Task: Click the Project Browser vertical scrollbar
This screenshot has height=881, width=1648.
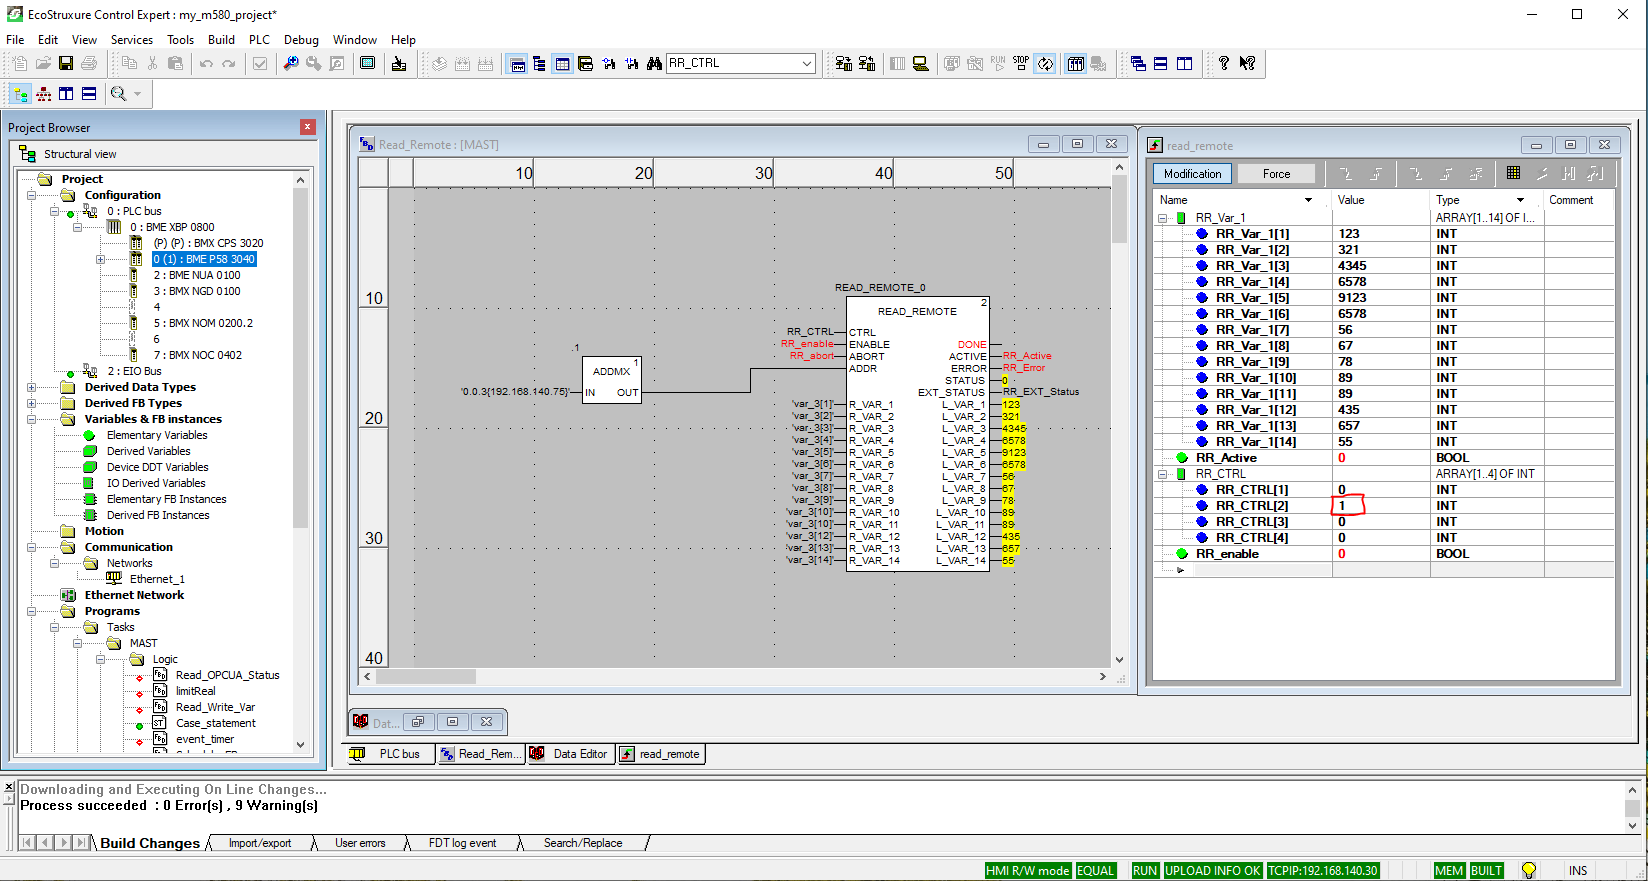Action: click(300, 460)
